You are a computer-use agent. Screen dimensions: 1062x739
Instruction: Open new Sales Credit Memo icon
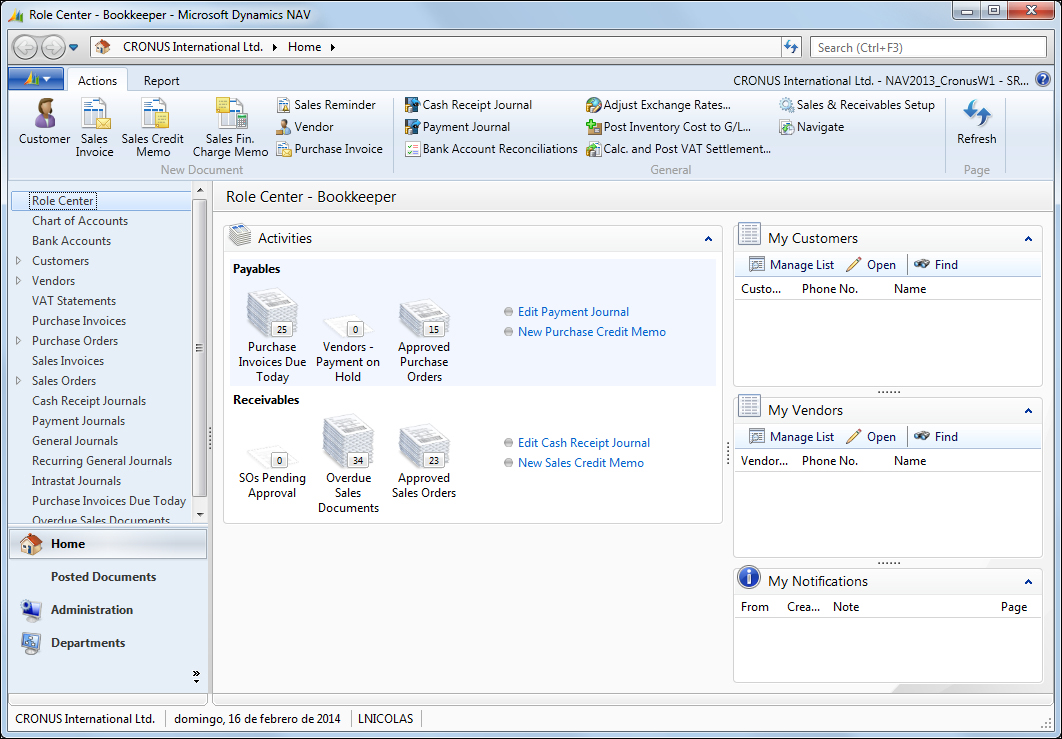[x=152, y=128]
